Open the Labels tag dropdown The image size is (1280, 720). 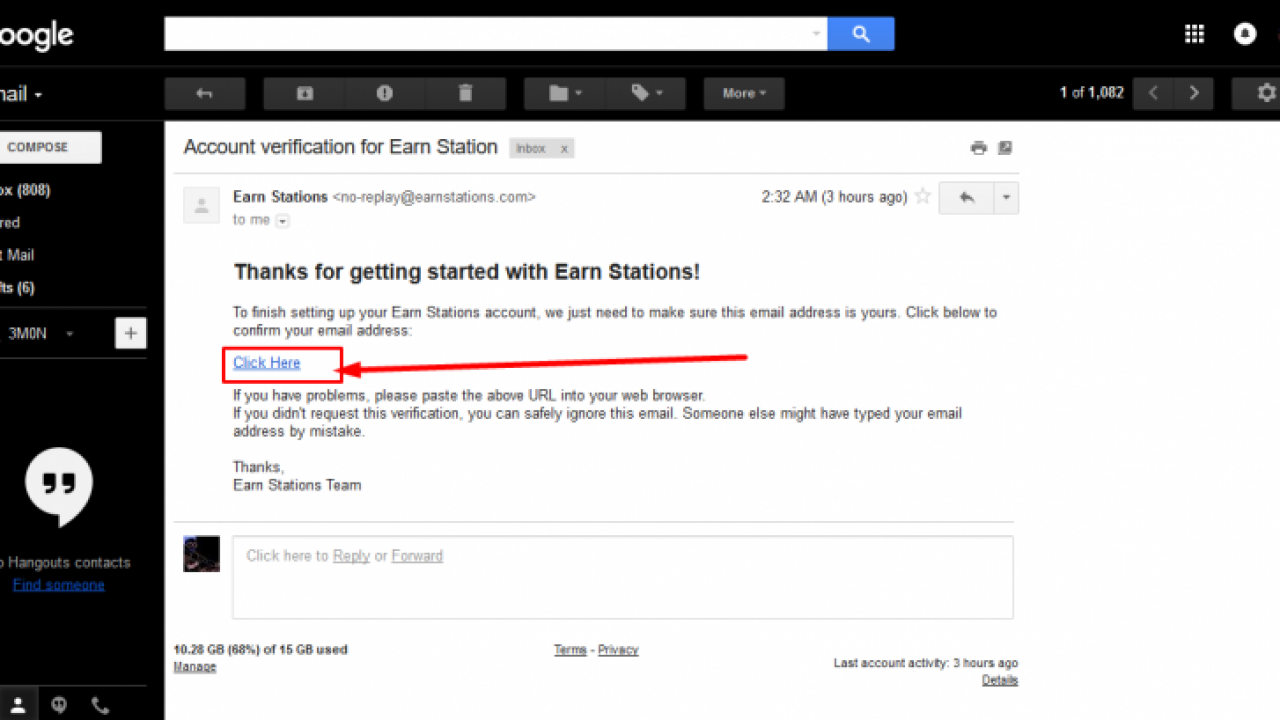click(646, 93)
